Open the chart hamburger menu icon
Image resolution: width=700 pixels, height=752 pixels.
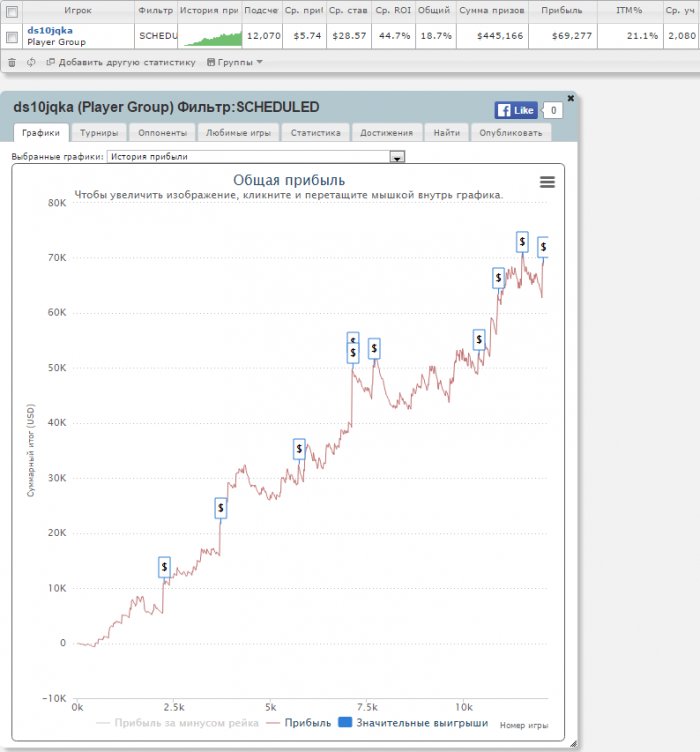click(547, 182)
